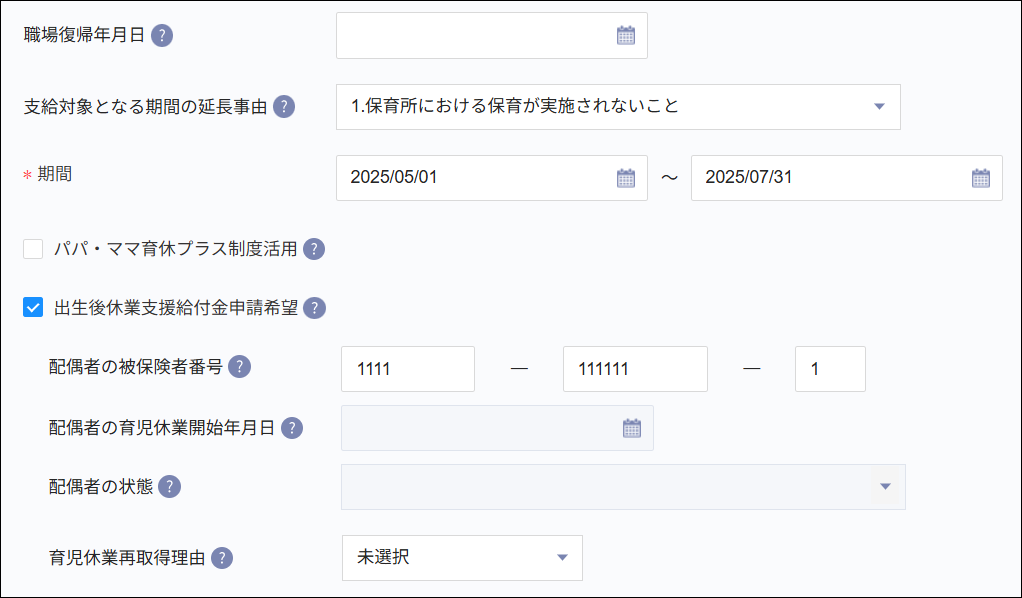Show help for 配偶者の育児休業開始年月日
Viewport: 1022px width, 598px height.
(x=290, y=427)
